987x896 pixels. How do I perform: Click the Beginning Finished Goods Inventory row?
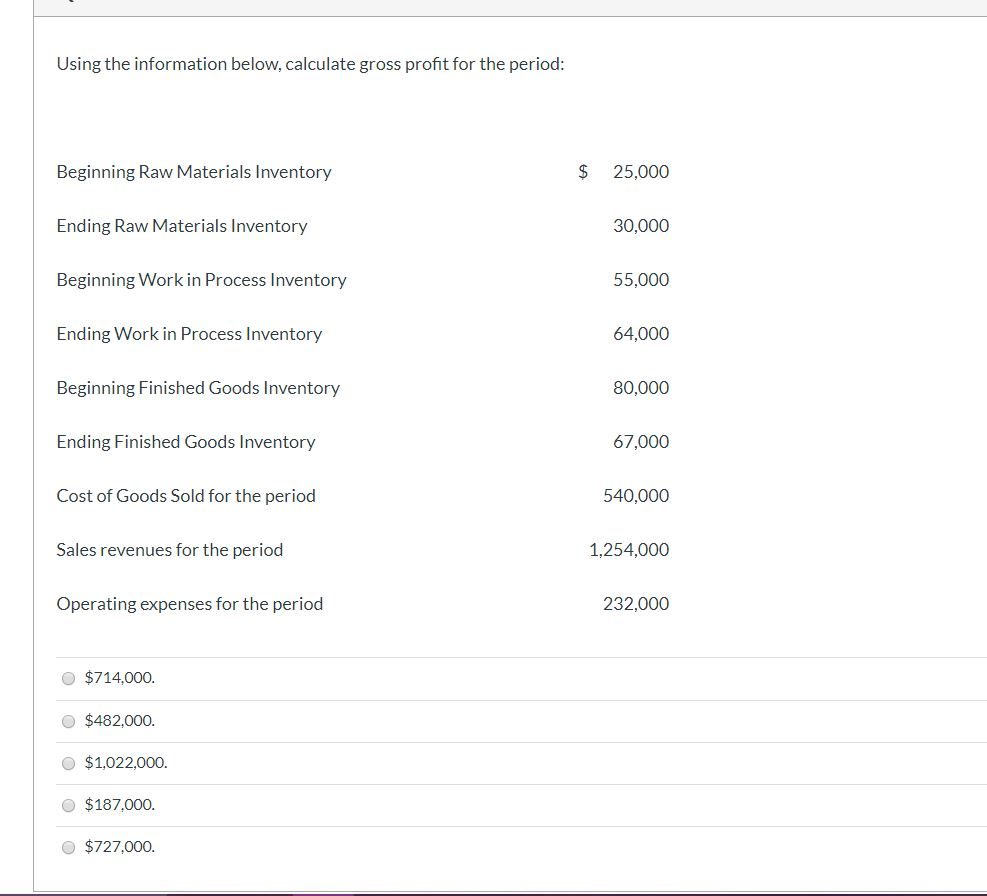(197, 387)
